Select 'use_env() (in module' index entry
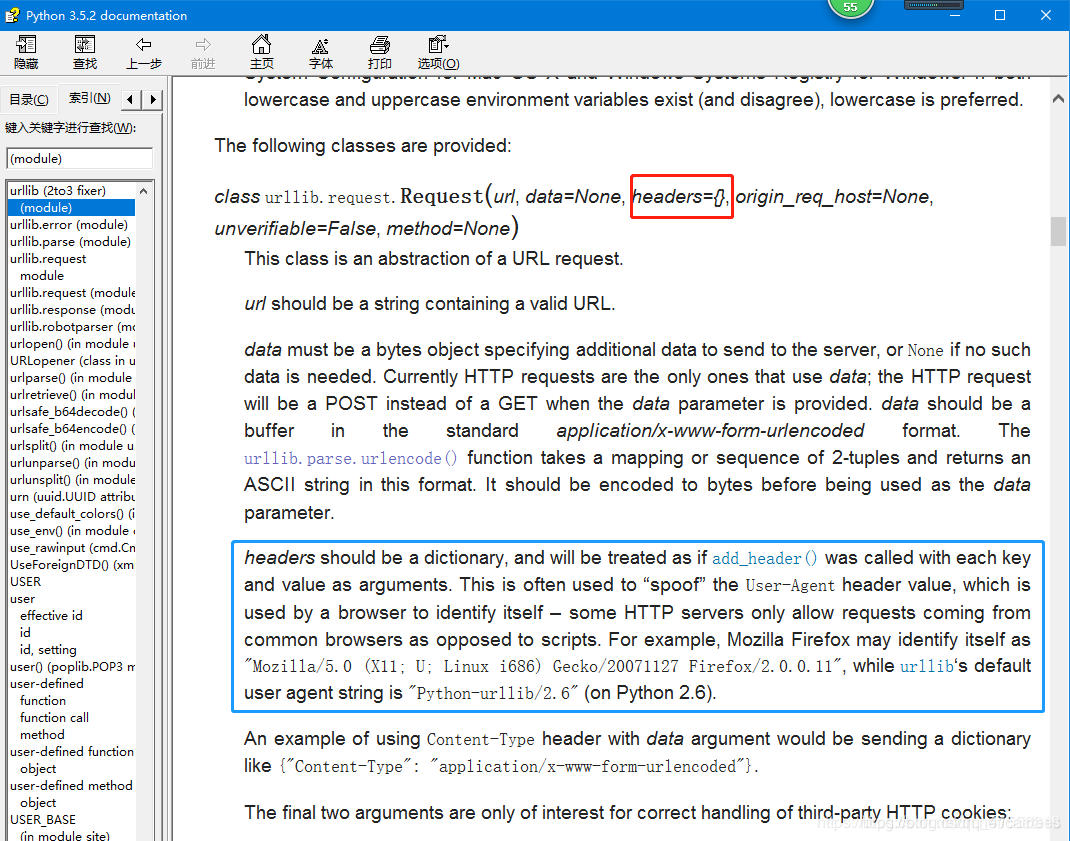Image resolution: width=1070 pixels, height=841 pixels. (72, 530)
